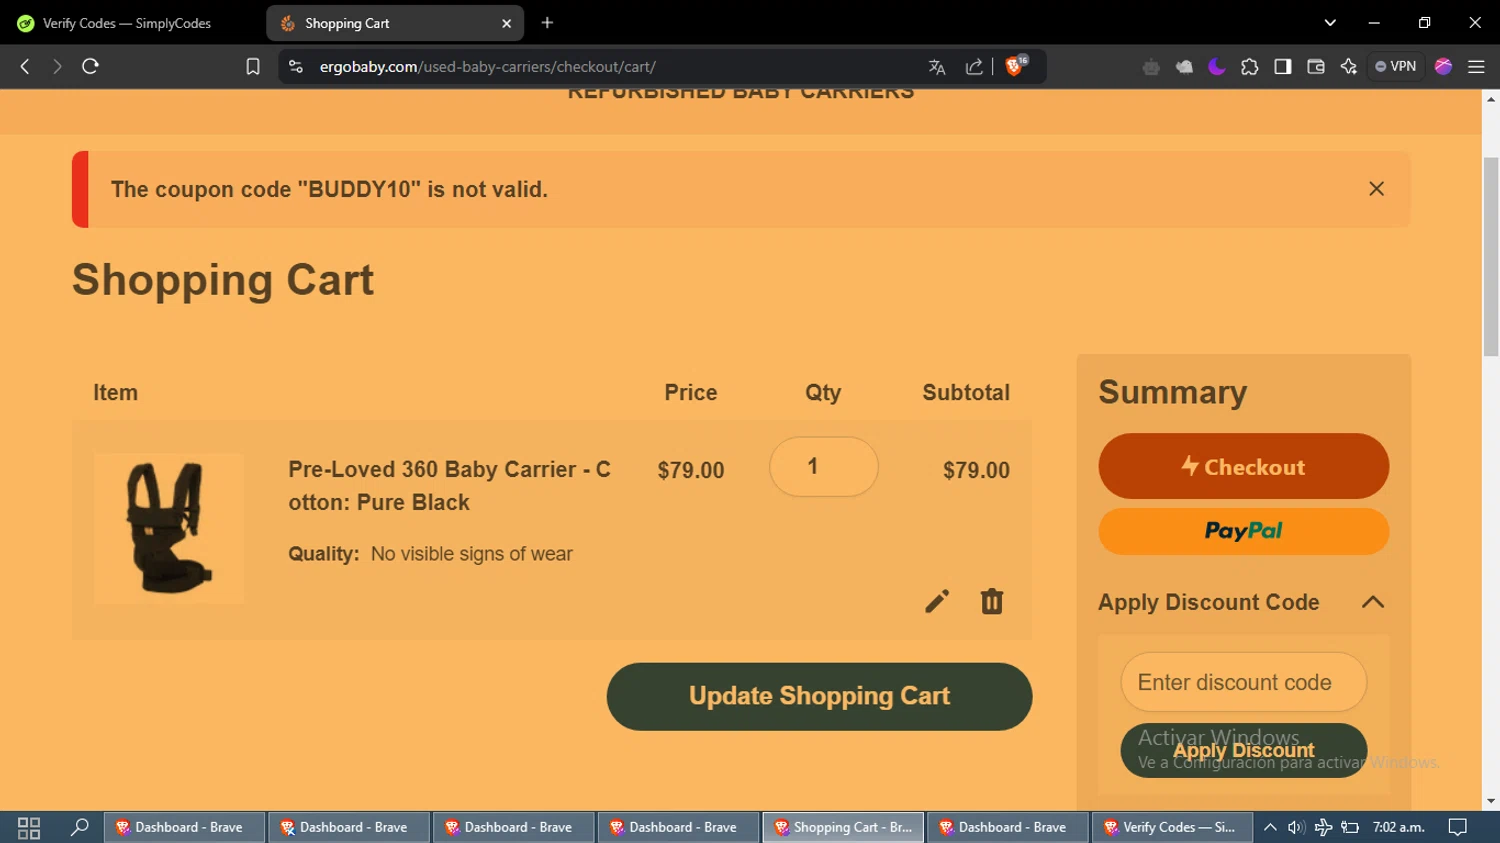Switch to the Verify Codes SimplyCodes tab
This screenshot has height=843, width=1500.
pos(125,23)
